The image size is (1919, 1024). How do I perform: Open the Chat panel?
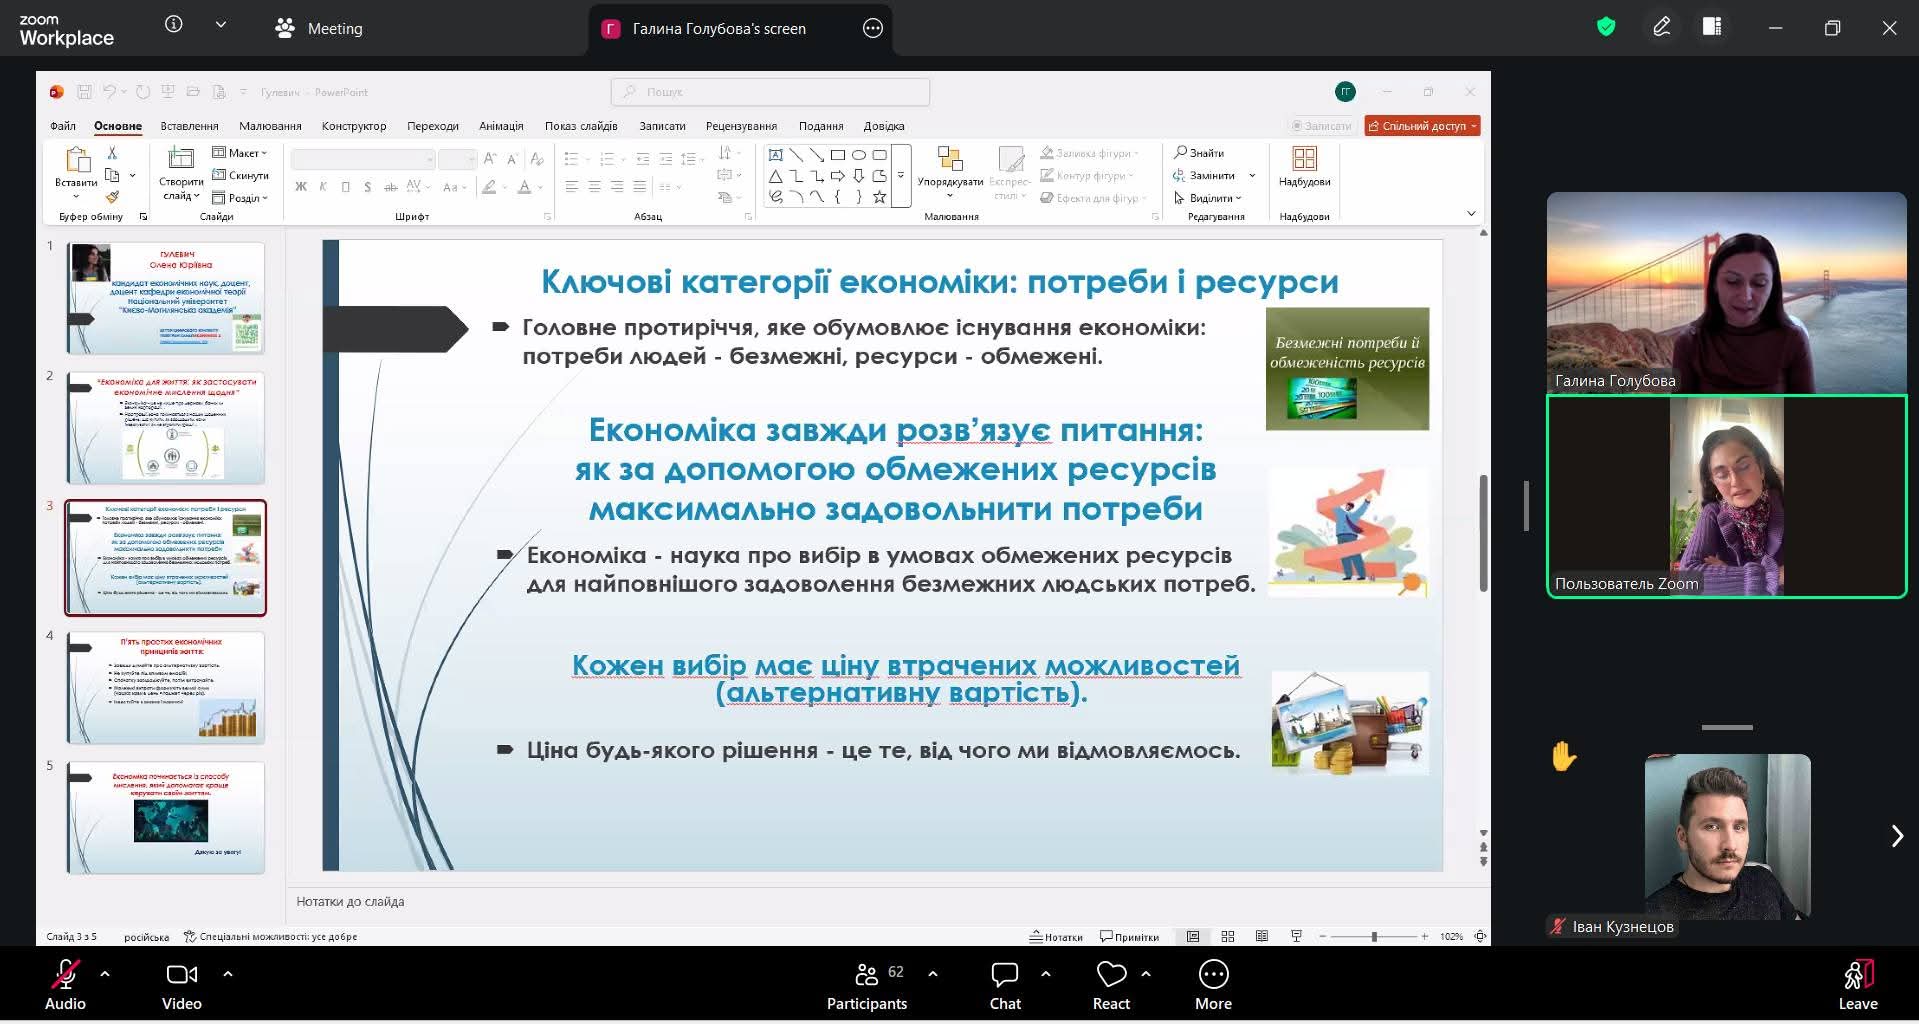coord(1004,984)
